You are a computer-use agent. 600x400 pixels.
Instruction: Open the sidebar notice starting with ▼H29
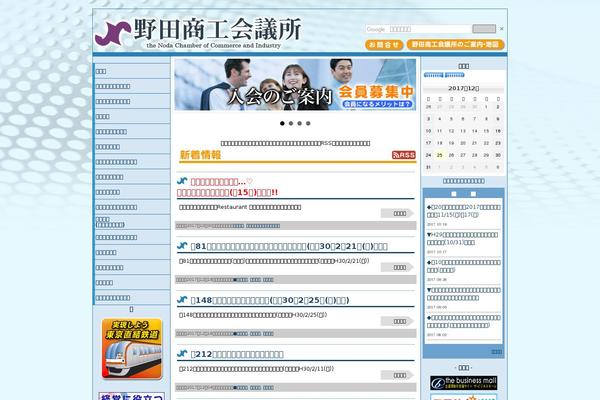point(463,238)
